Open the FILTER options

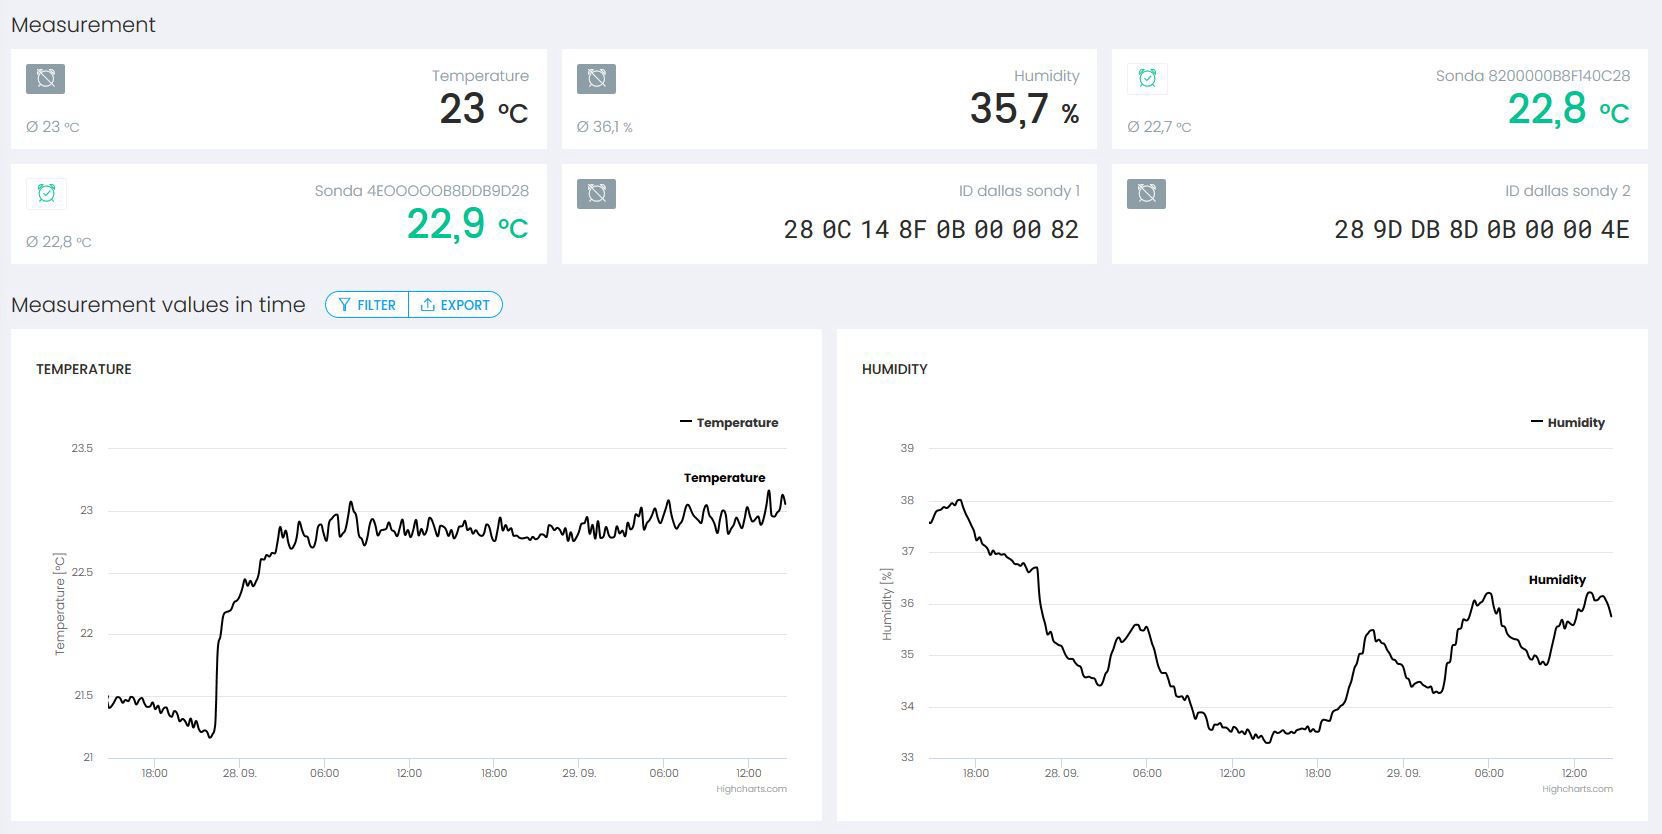[367, 305]
